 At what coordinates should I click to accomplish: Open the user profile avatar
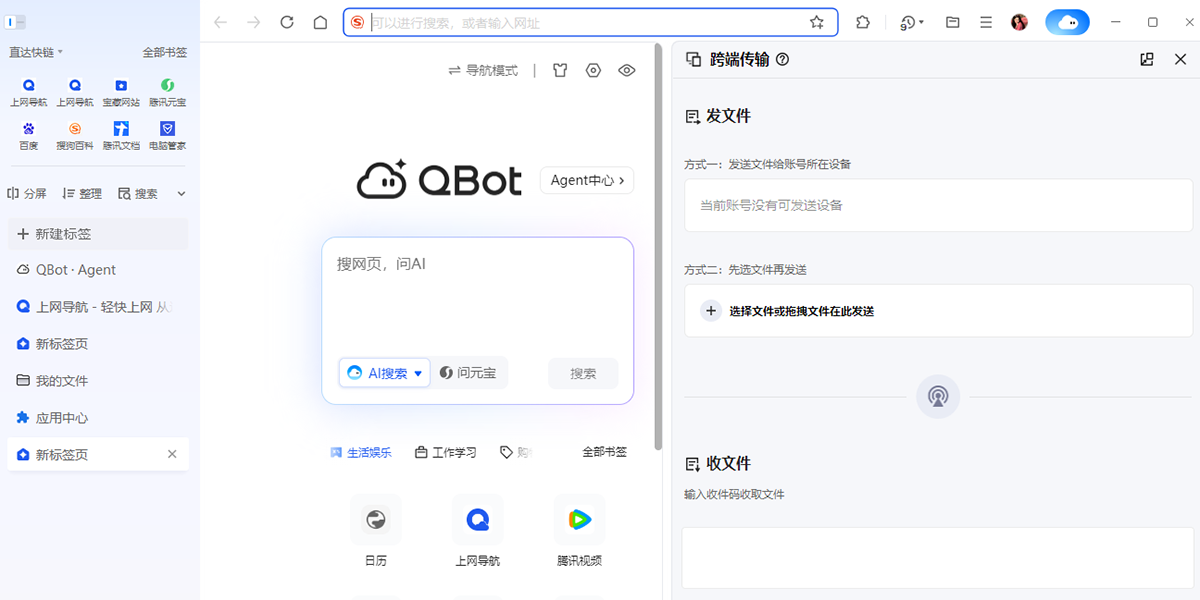tap(1020, 22)
